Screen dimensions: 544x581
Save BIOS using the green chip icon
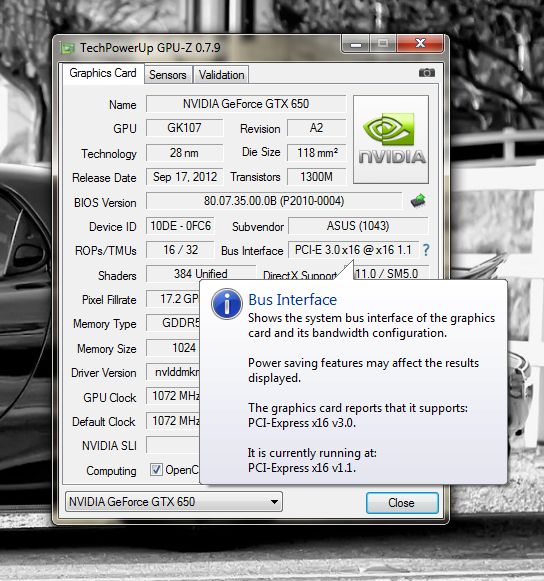tap(418, 201)
